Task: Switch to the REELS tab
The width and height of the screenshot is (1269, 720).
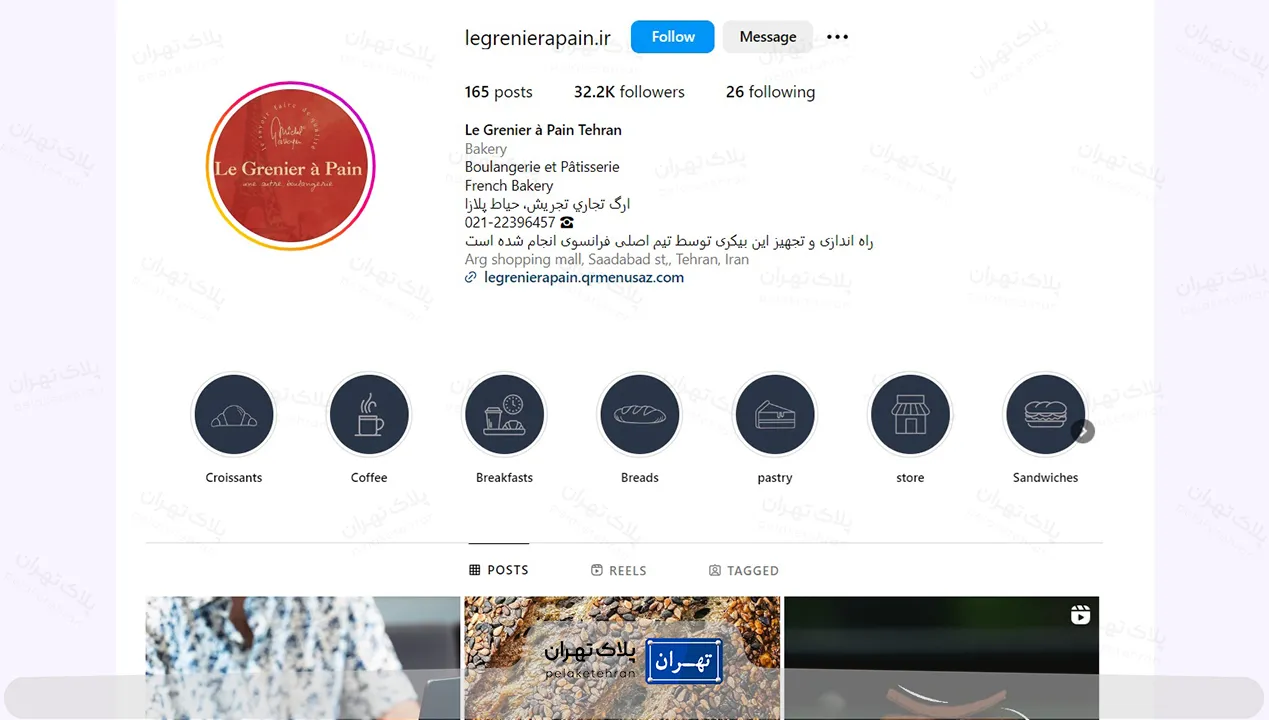Action: (x=619, y=570)
